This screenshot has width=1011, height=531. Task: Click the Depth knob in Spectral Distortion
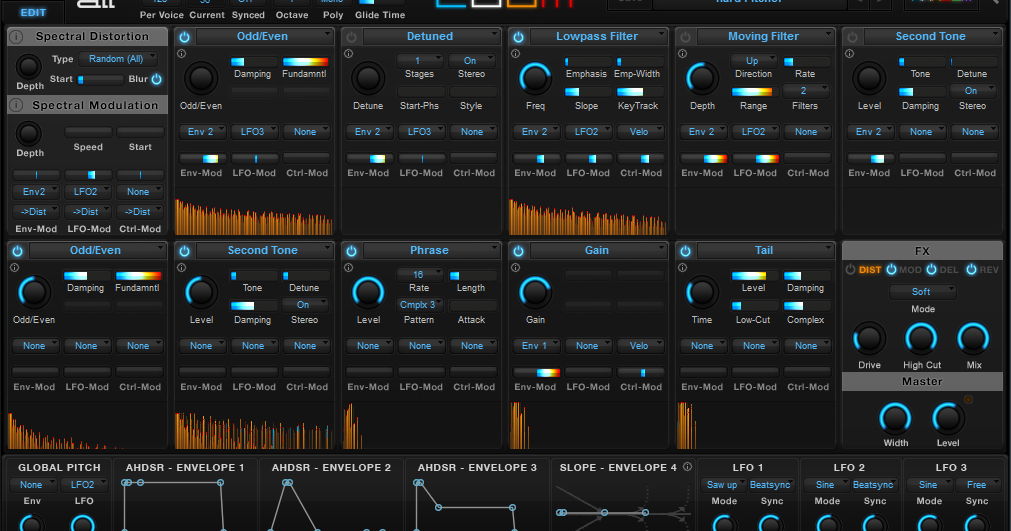click(28, 66)
